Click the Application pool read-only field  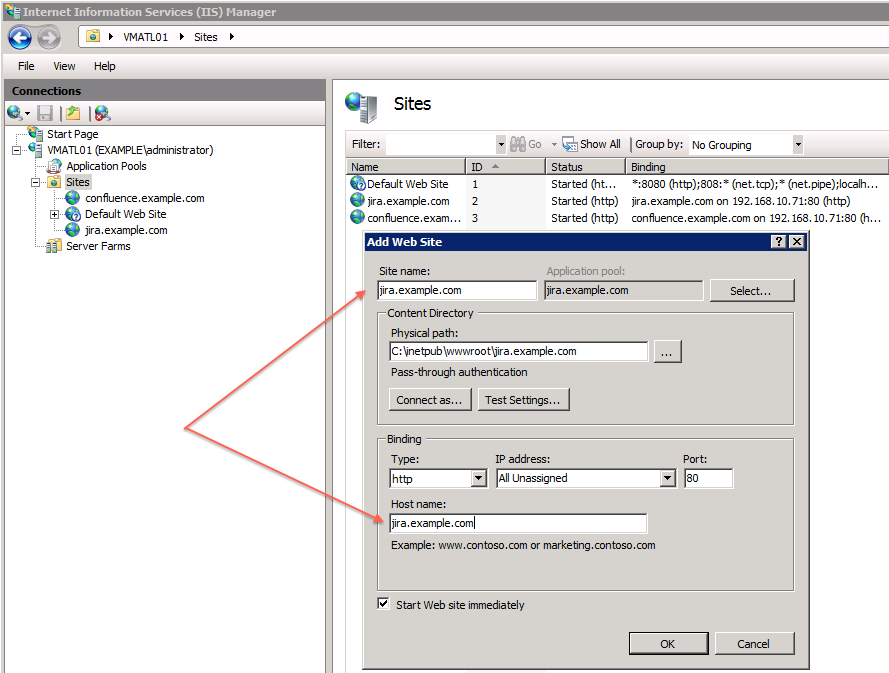click(624, 290)
